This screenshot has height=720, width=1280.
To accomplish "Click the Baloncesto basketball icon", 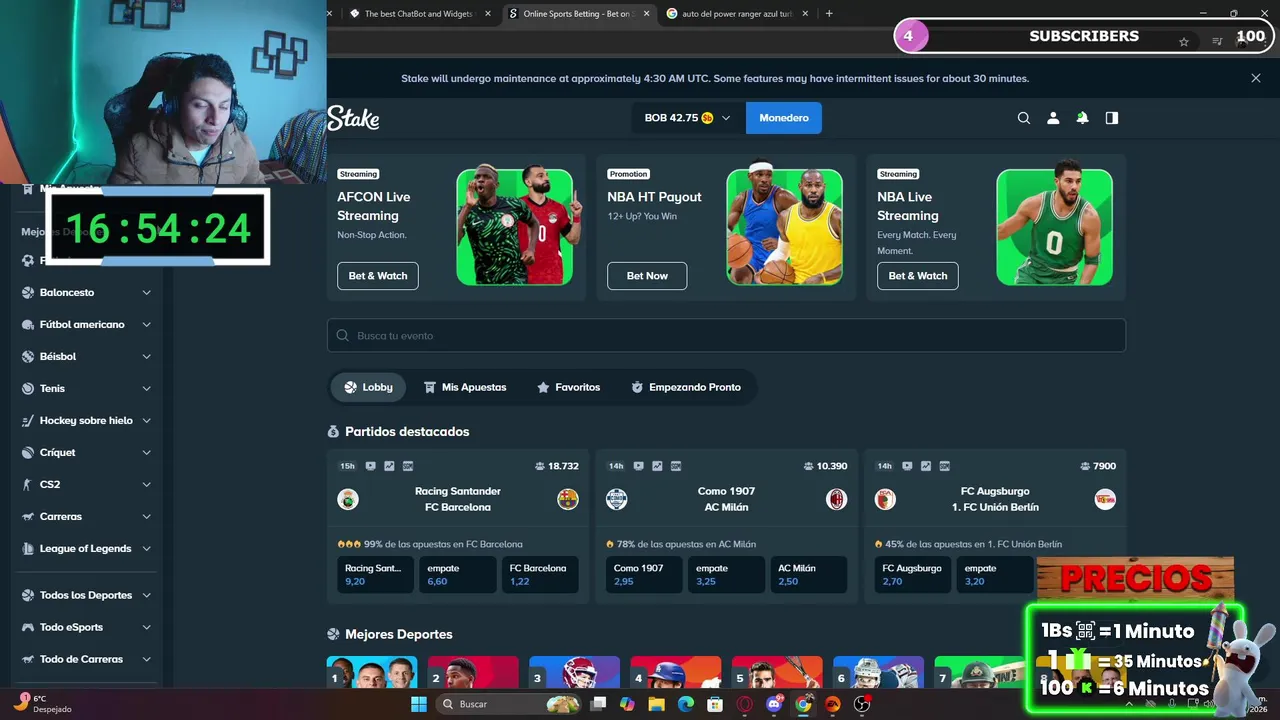I will click(28, 293).
